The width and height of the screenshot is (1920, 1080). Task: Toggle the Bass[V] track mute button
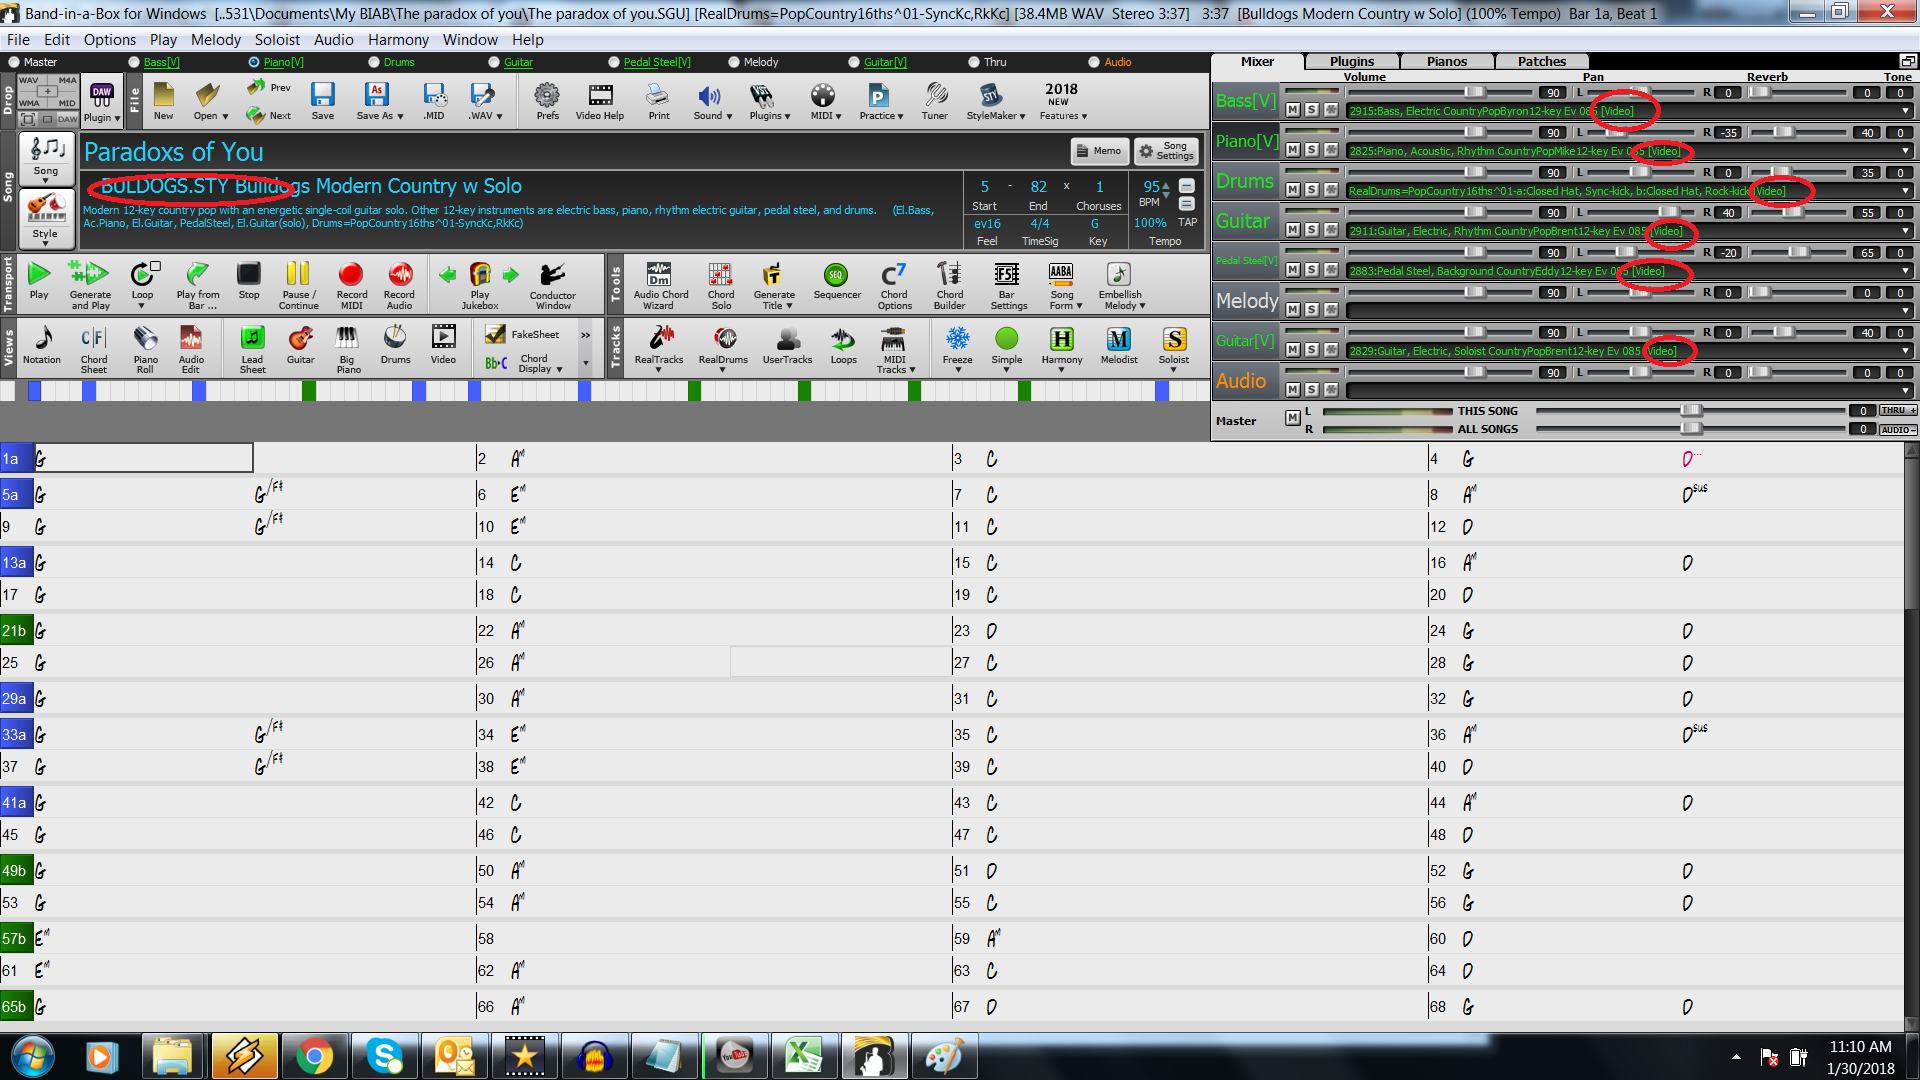click(x=1296, y=111)
